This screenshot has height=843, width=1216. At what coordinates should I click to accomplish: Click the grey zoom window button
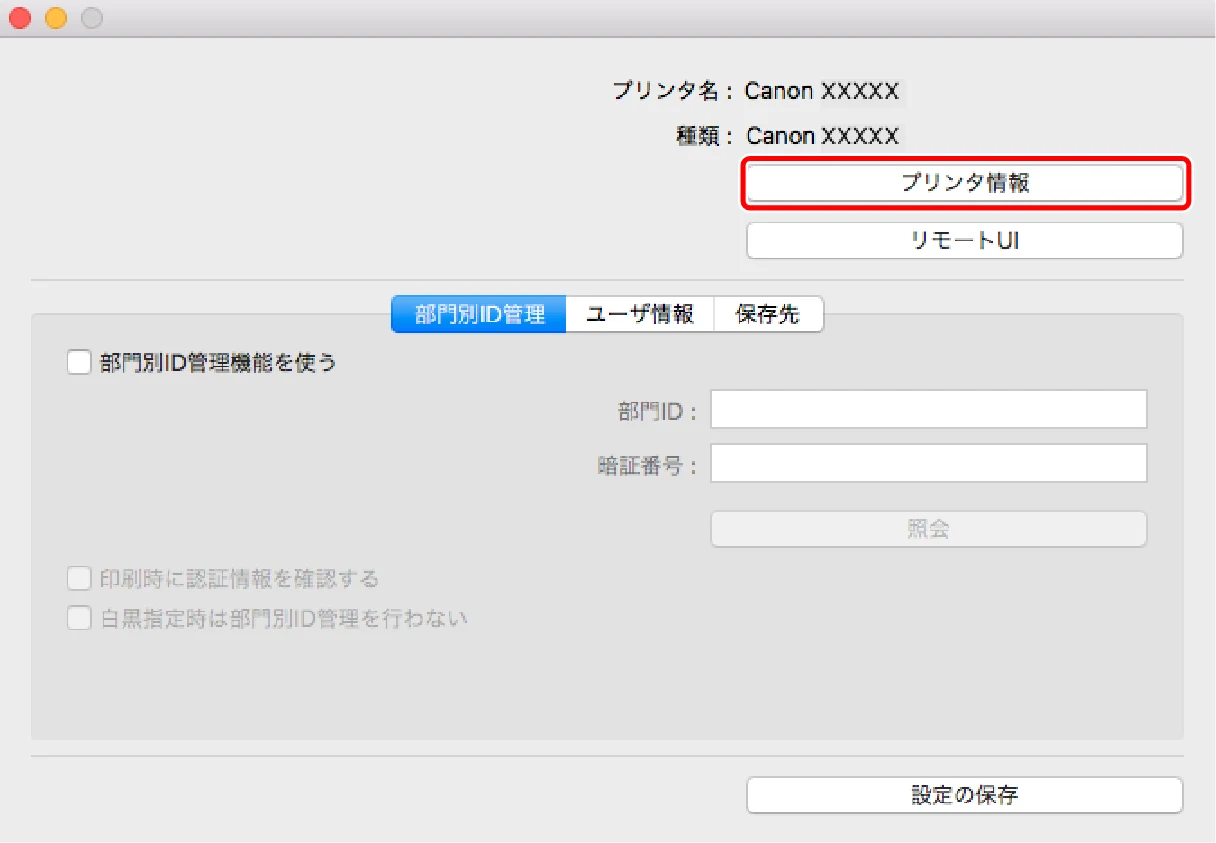91,18
